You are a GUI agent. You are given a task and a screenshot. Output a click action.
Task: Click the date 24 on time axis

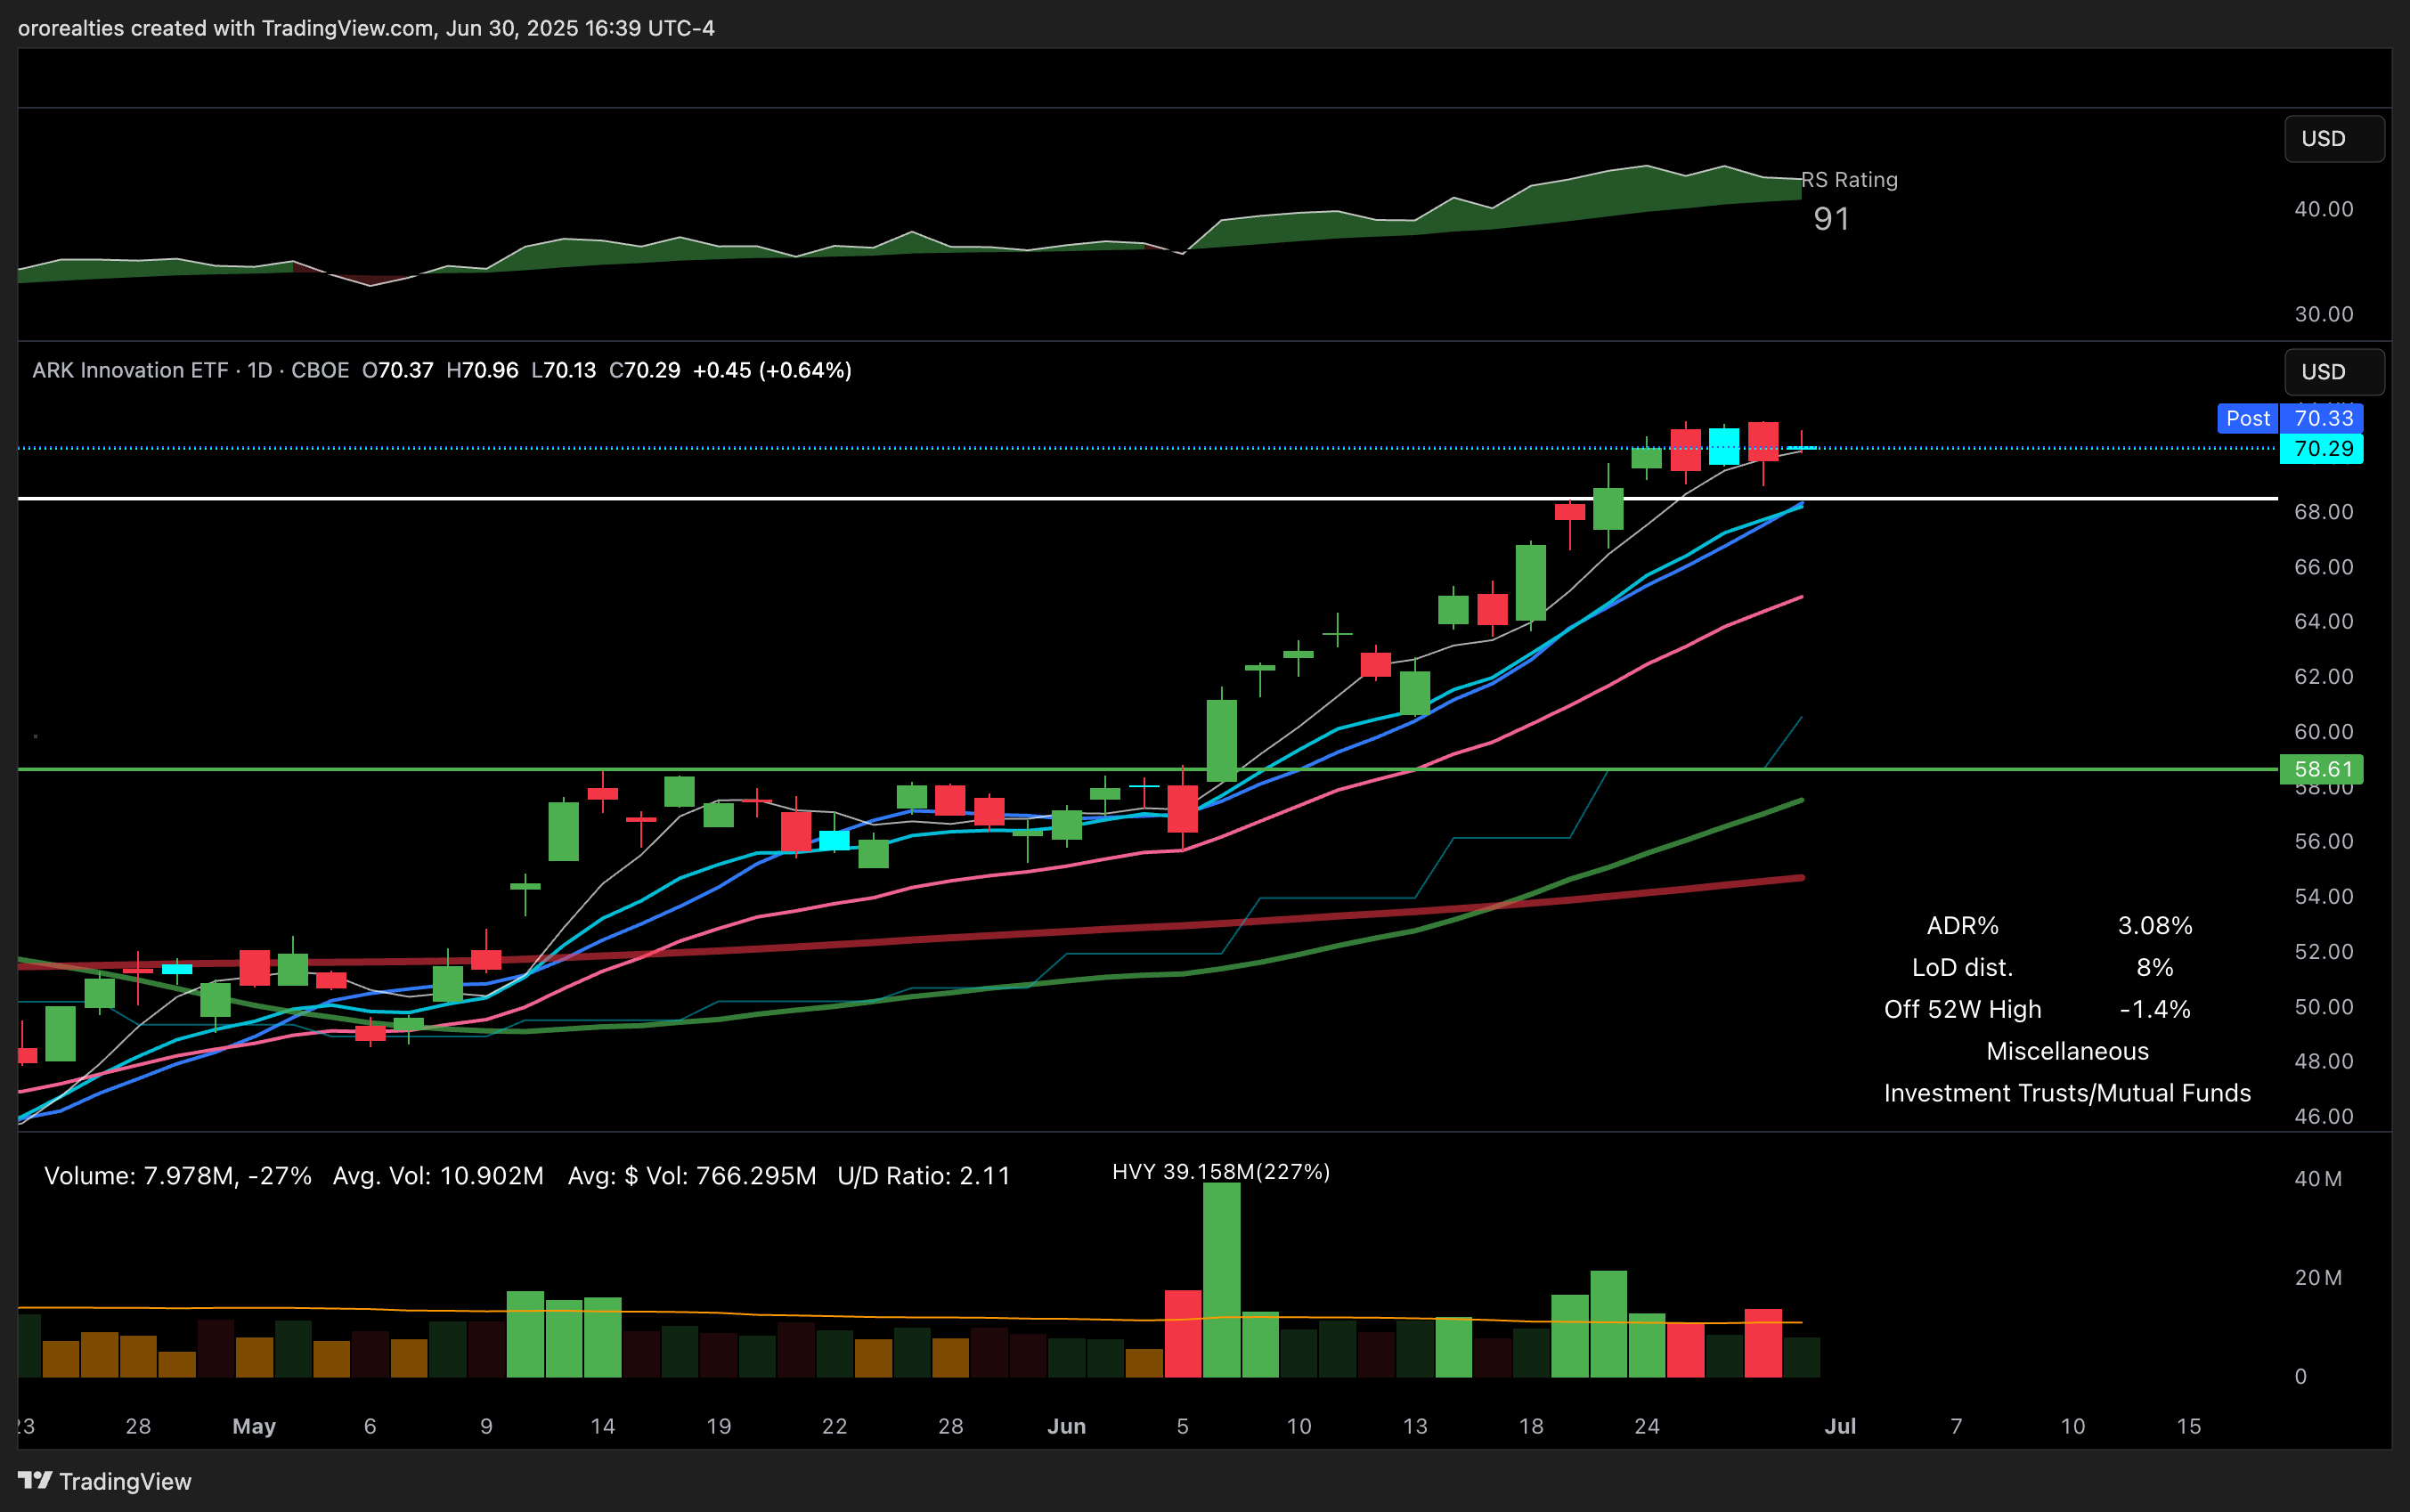[x=1647, y=1427]
